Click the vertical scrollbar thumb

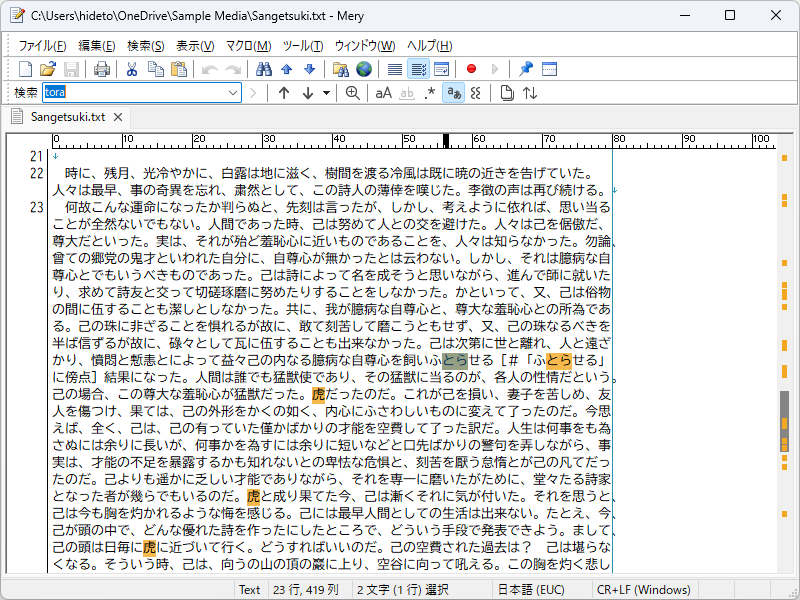(784, 421)
